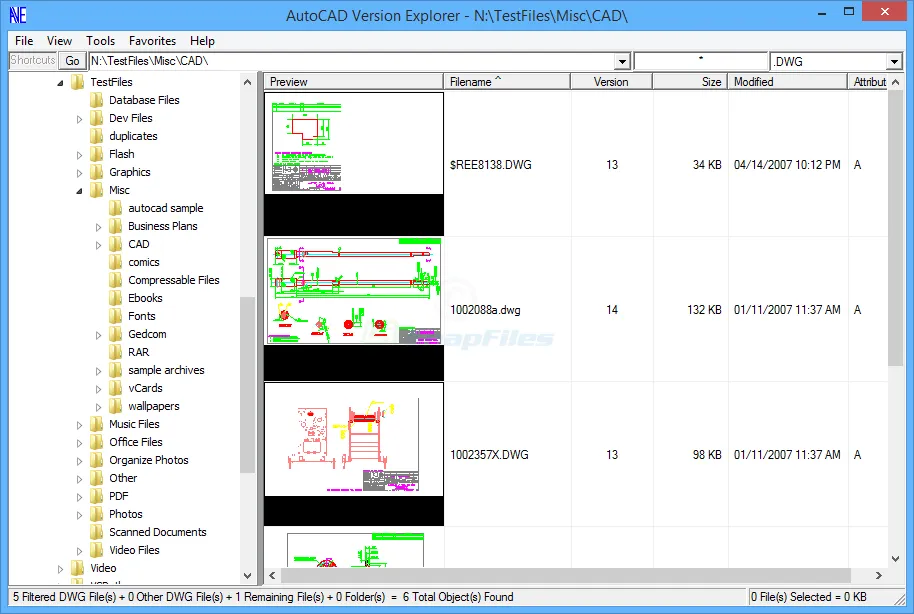Collapse the TestFiles tree node
The image size is (914, 614).
point(60,83)
